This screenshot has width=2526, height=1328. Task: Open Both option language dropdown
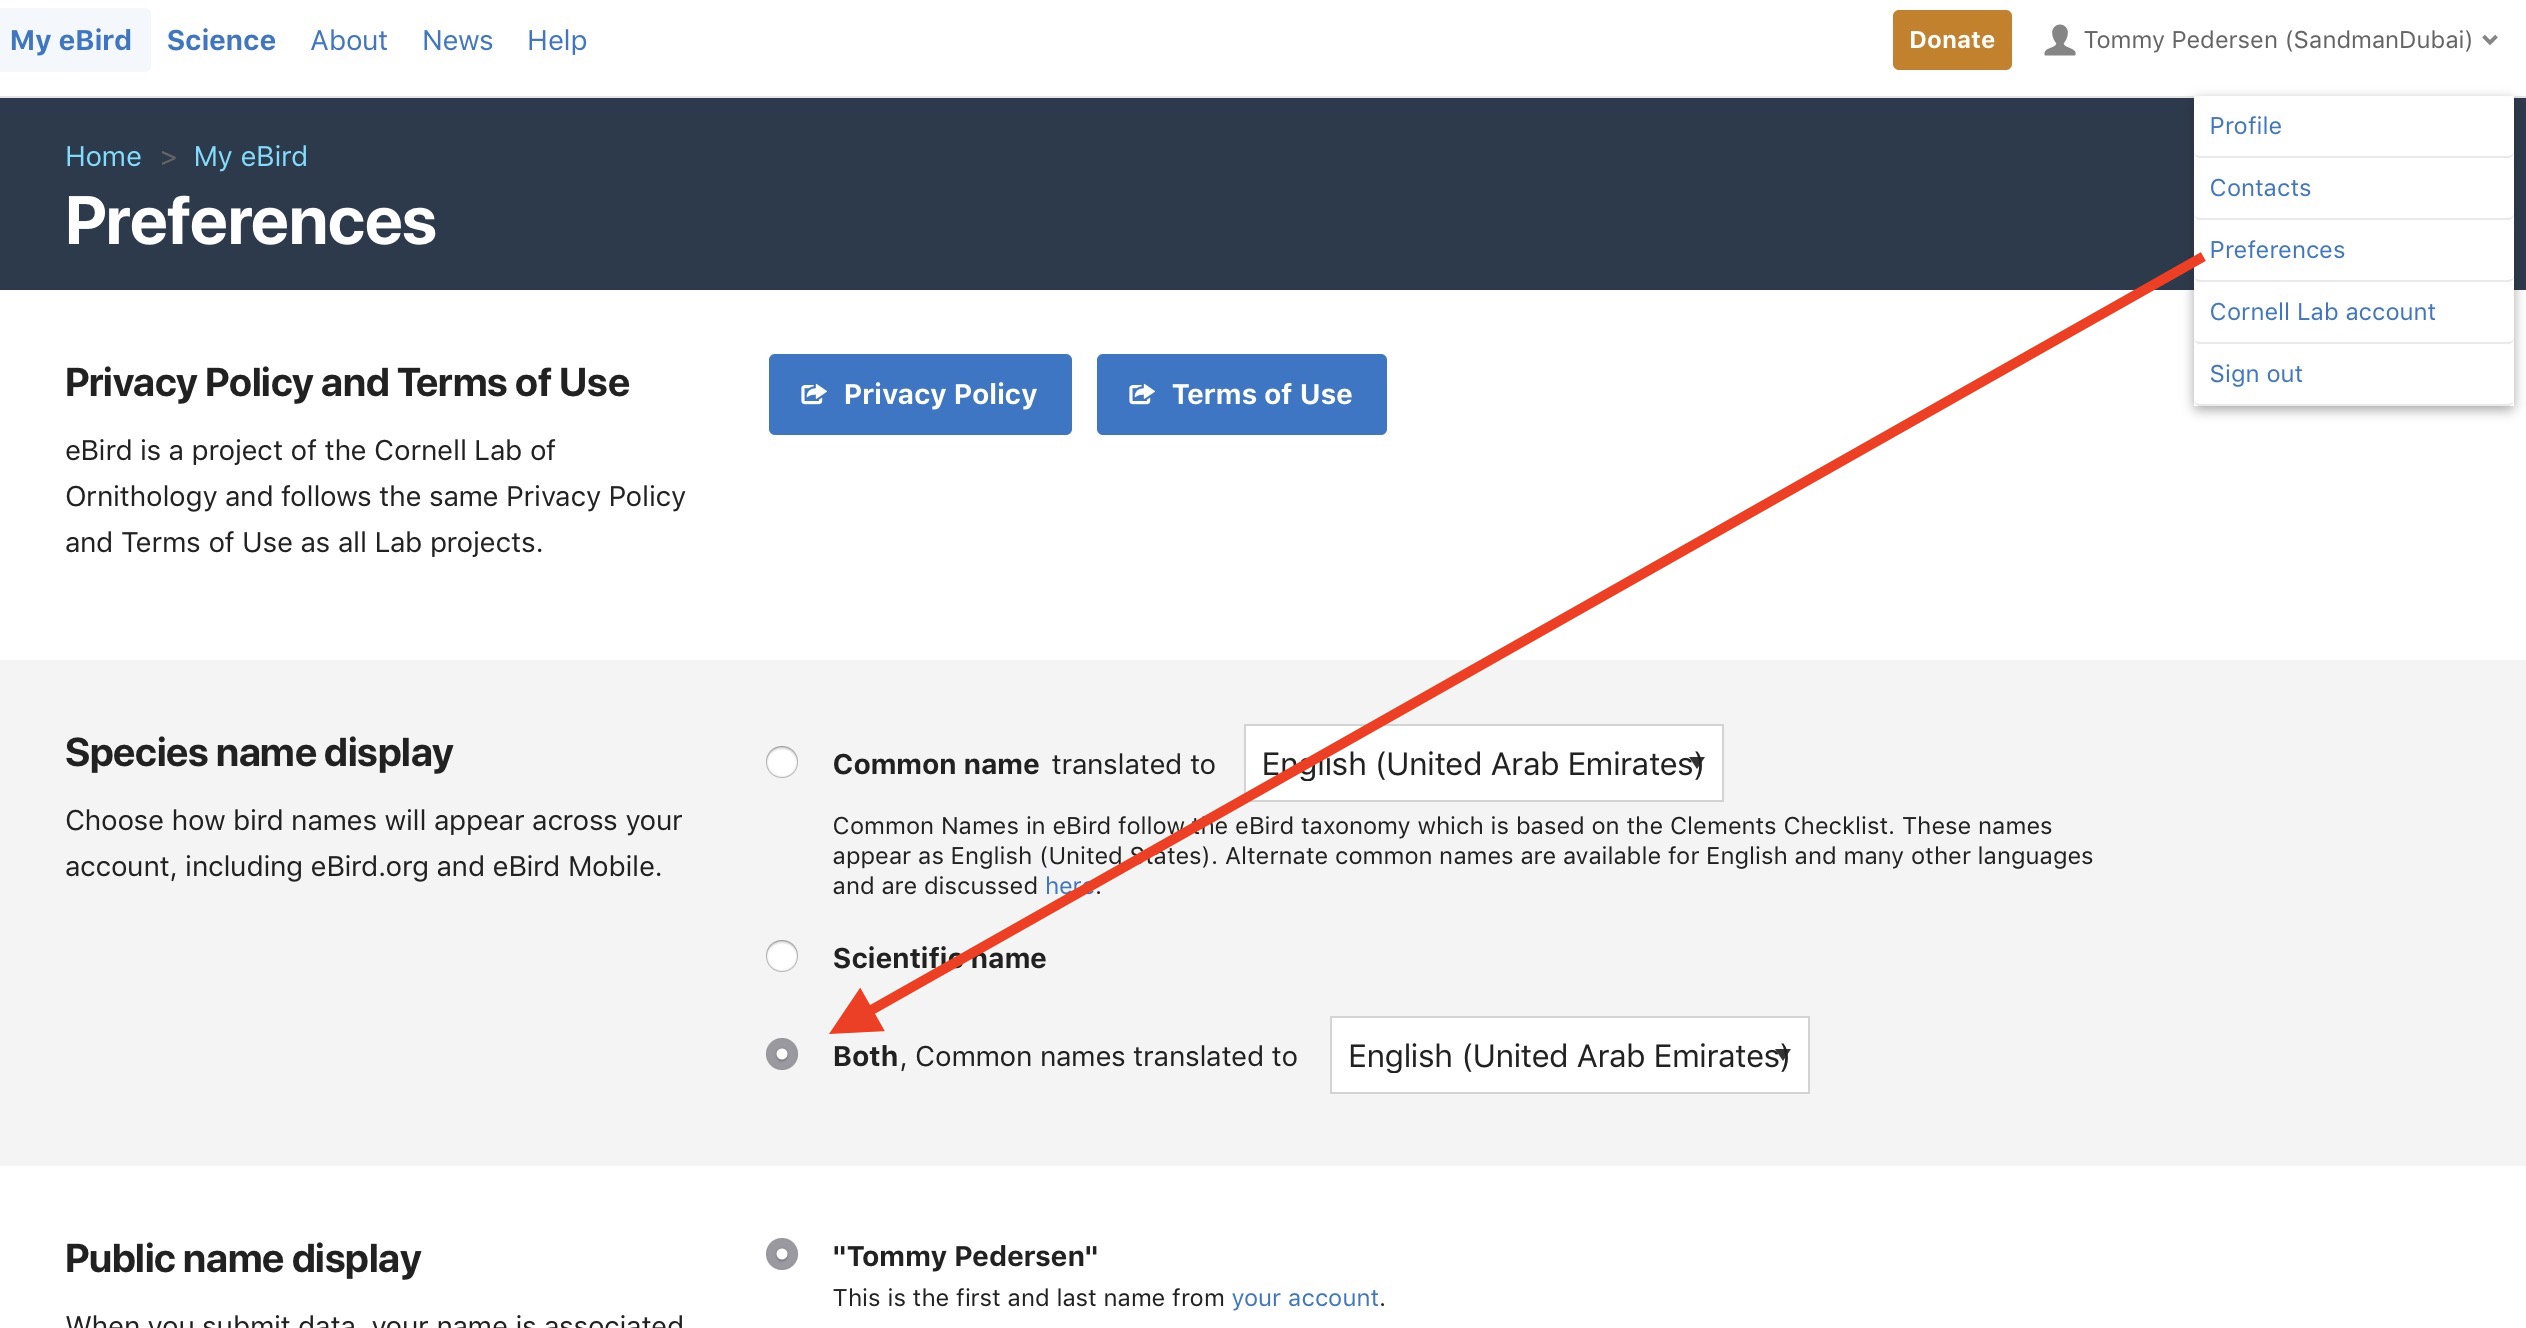coord(1569,1055)
